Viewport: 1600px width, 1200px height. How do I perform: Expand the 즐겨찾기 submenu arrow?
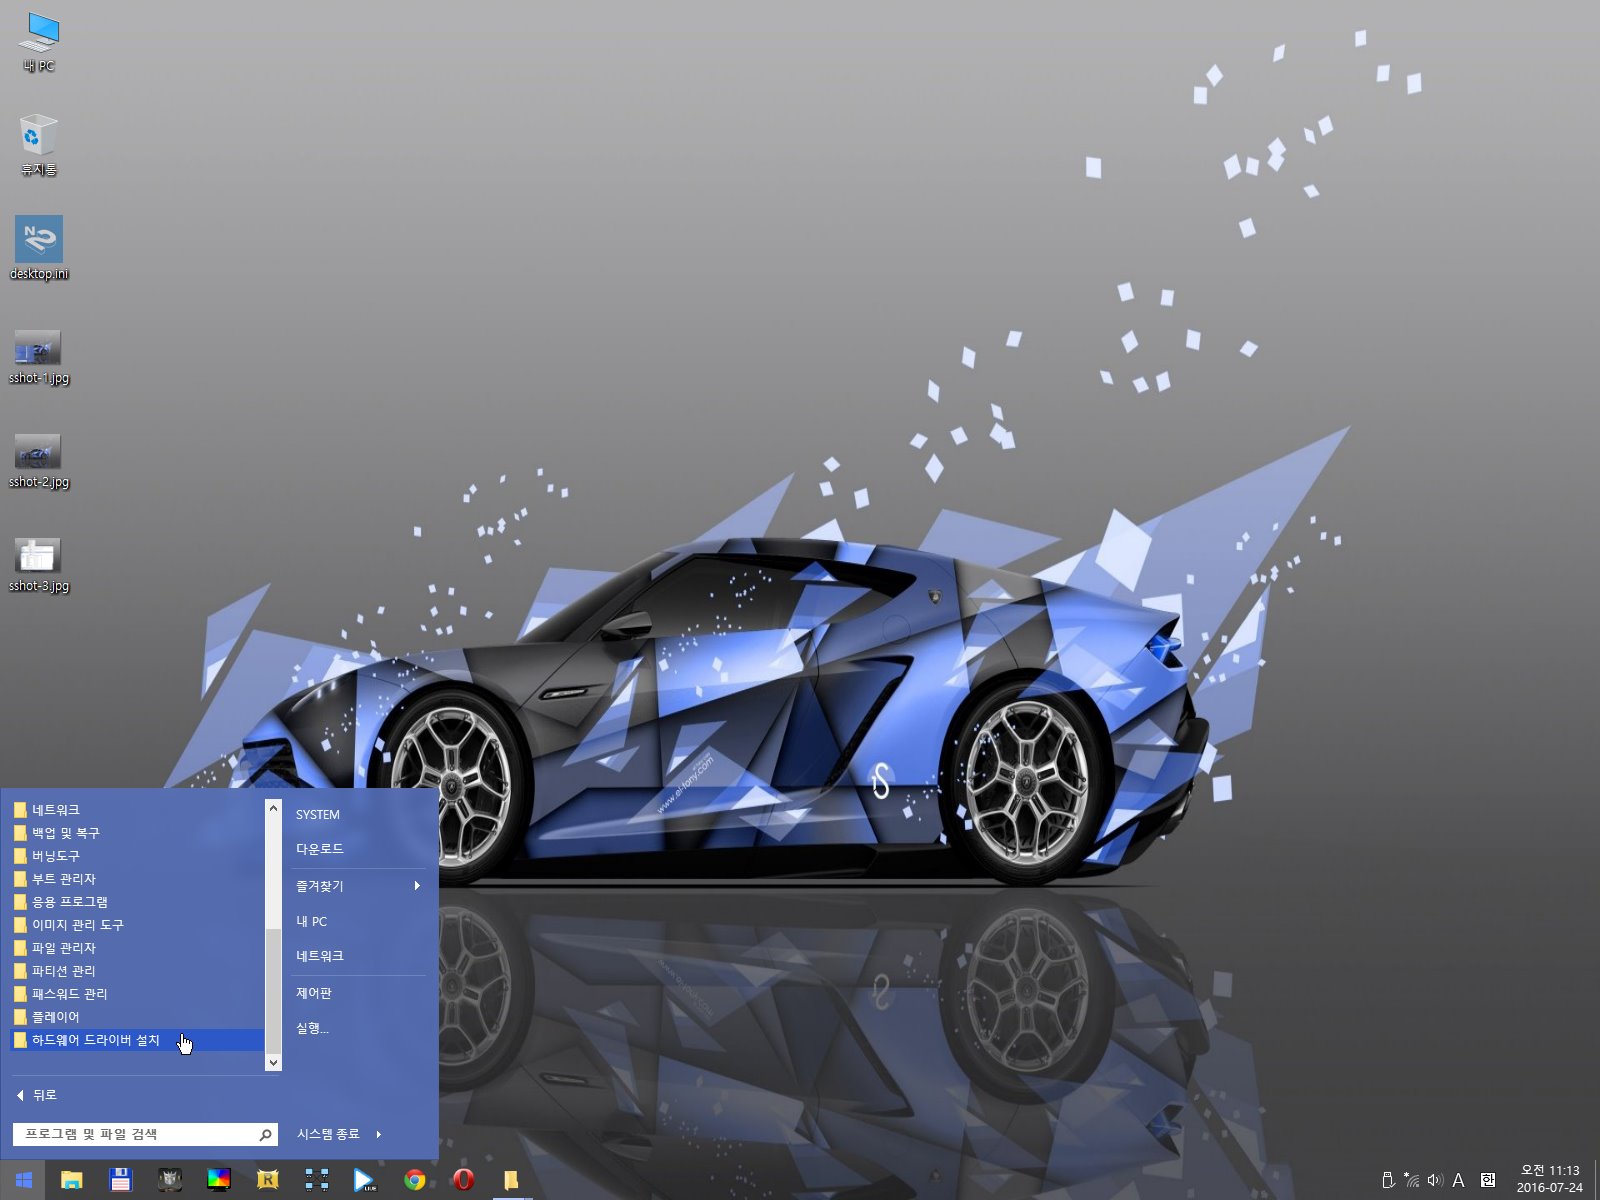tap(417, 886)
